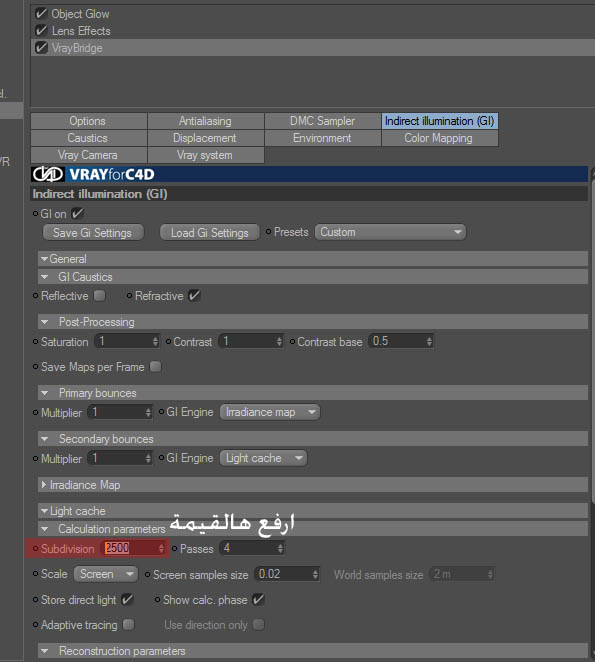Screen dimensions: 595x662
Task: Select the VrayBridge row in effects list
Action: [313, 47]
